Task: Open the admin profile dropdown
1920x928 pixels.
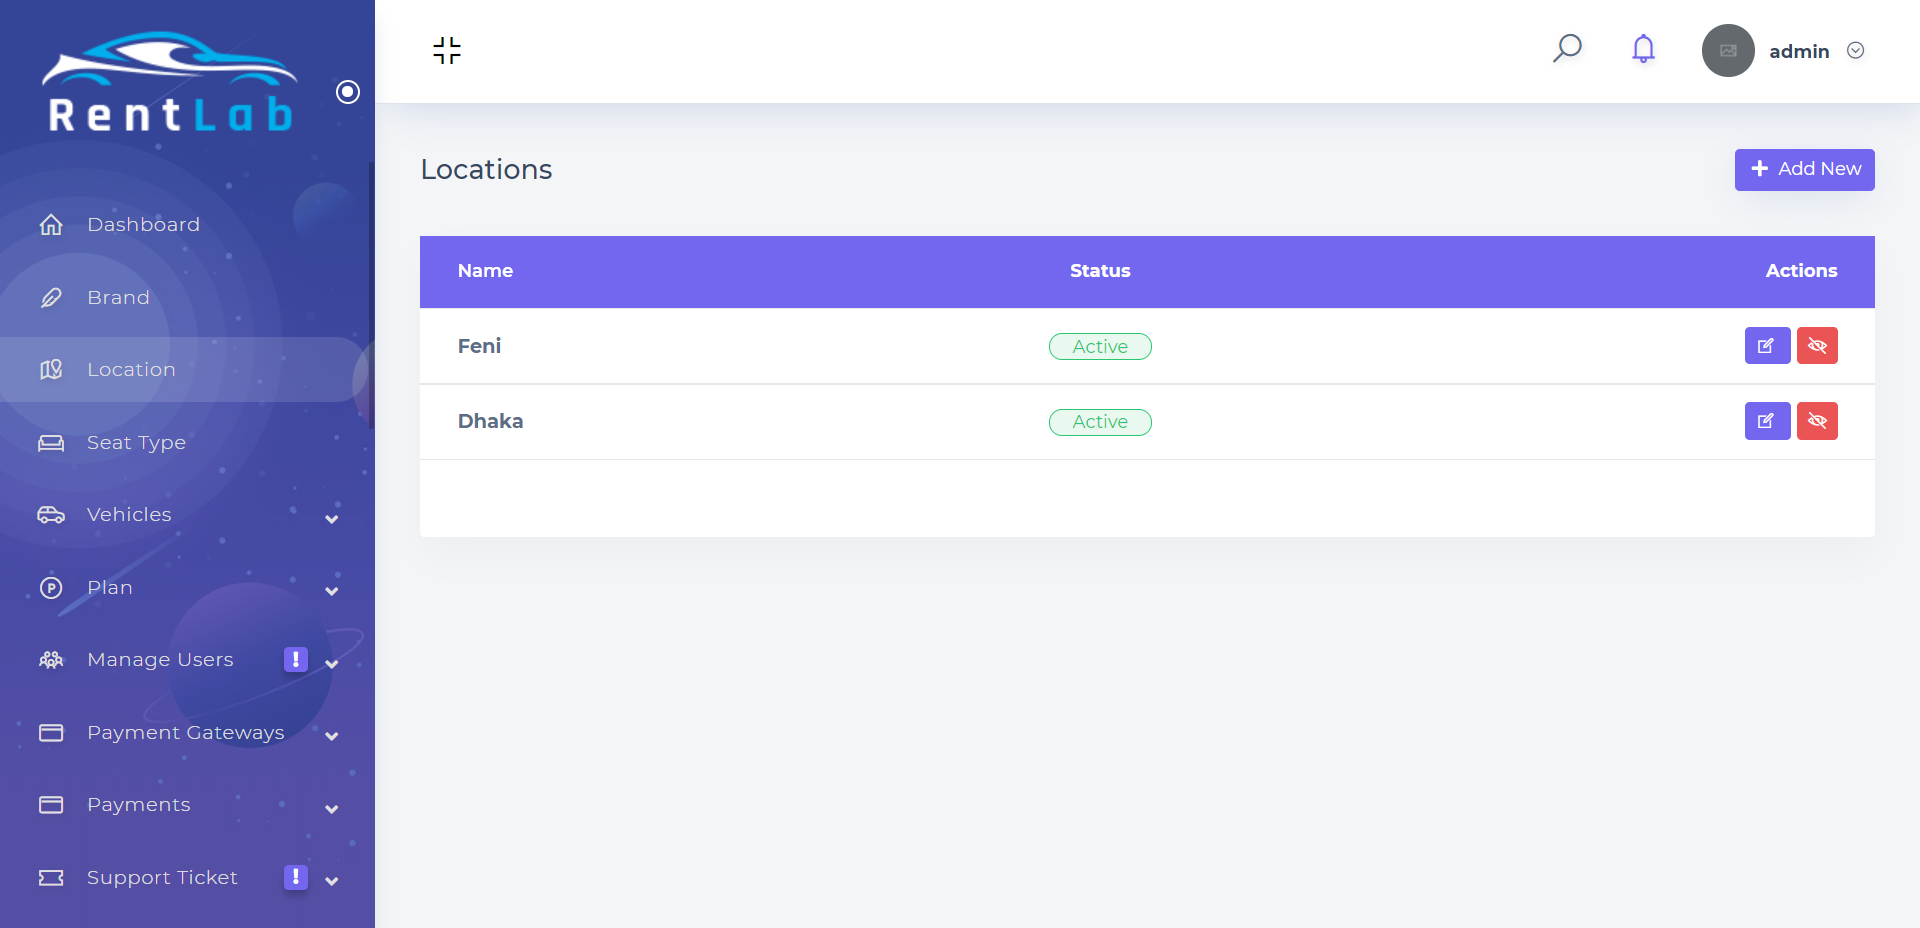Action: click(1855, 51)
